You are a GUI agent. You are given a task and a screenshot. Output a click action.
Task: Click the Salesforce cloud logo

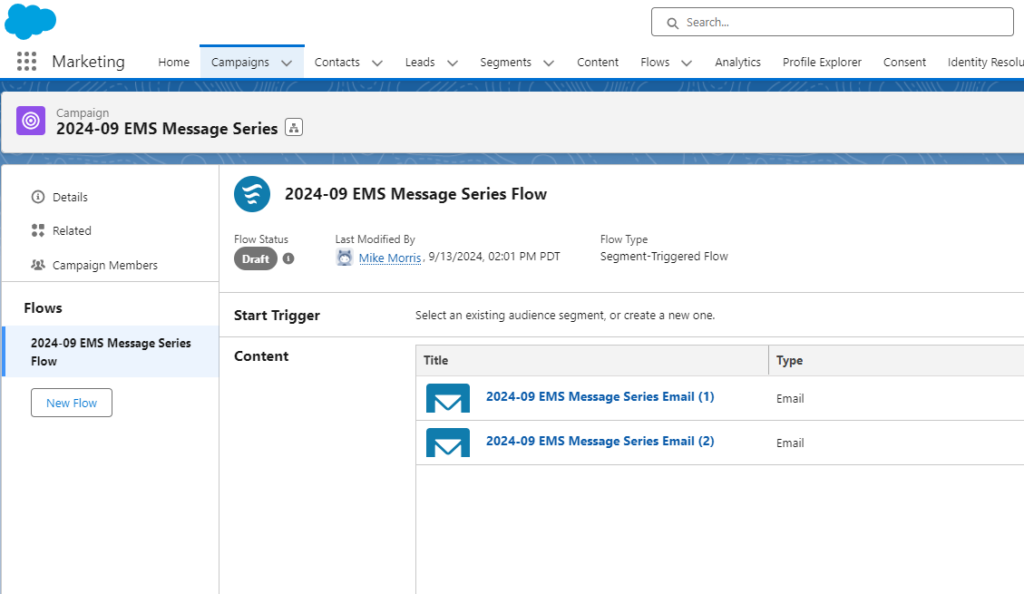[30, 20]
